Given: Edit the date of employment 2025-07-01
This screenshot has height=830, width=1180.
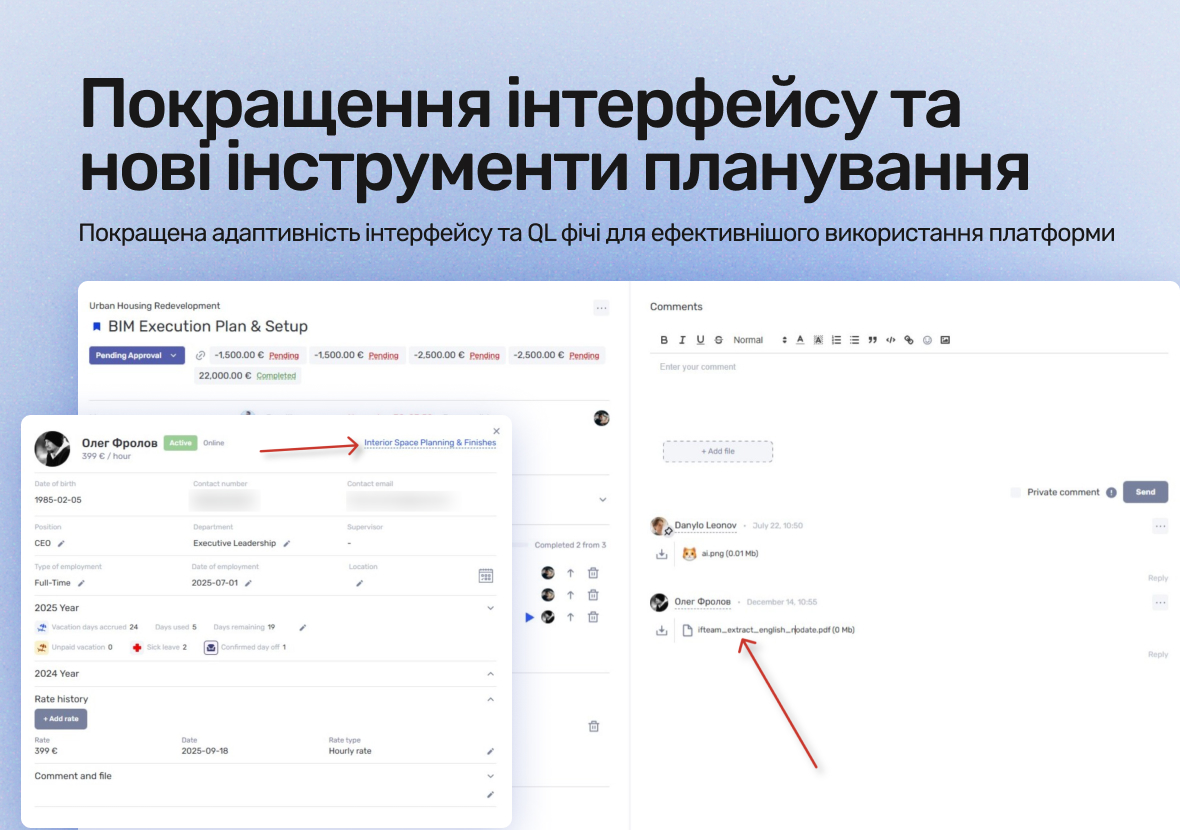Looking at the screenshot, I should [x=248, y=583].
